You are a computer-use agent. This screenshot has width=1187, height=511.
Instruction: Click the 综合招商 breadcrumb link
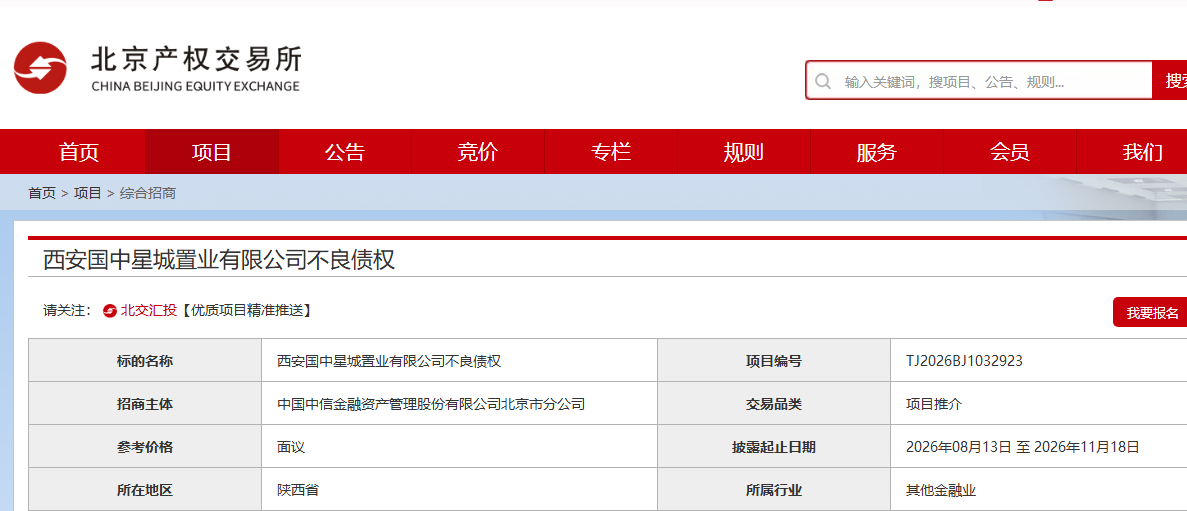point(148,193)
